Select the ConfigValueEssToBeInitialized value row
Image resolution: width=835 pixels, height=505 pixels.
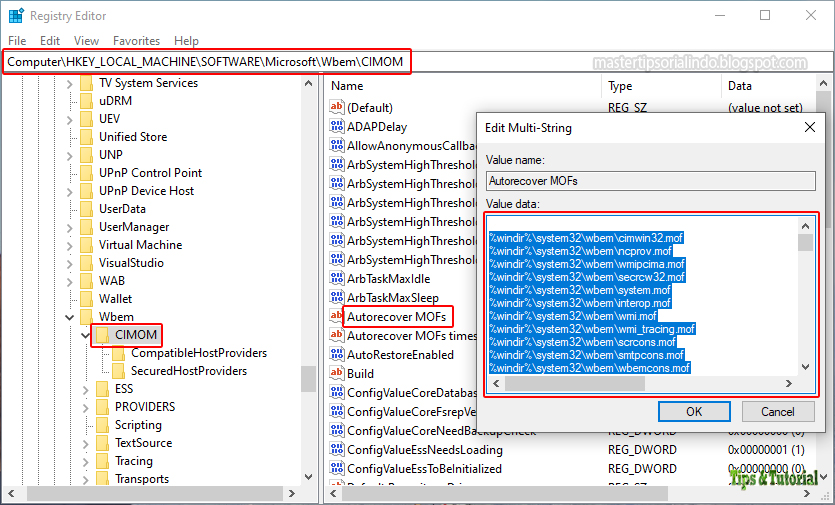(x=424, y=469)
